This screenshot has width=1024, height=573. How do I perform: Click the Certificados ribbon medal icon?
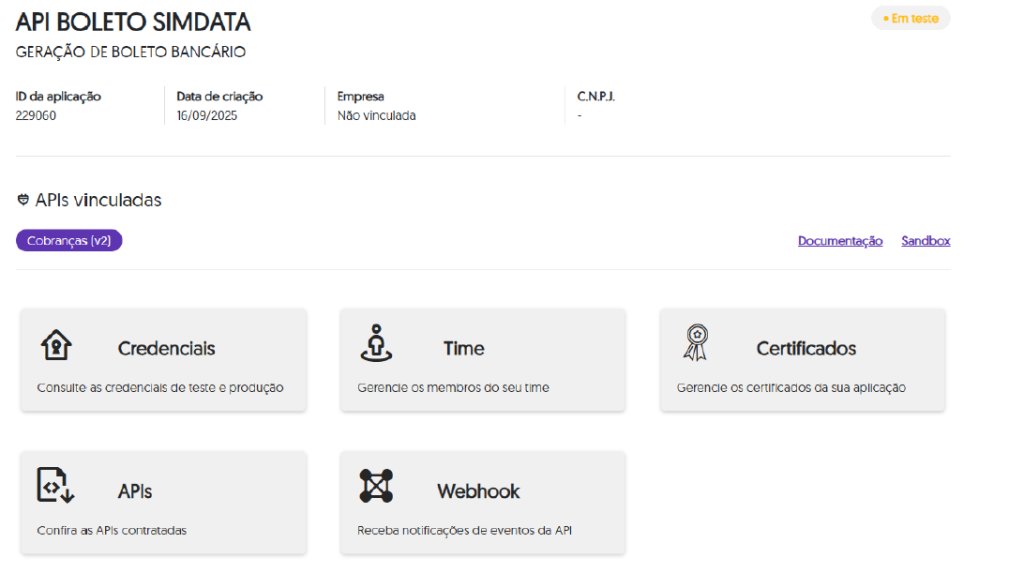coord(695,343)
